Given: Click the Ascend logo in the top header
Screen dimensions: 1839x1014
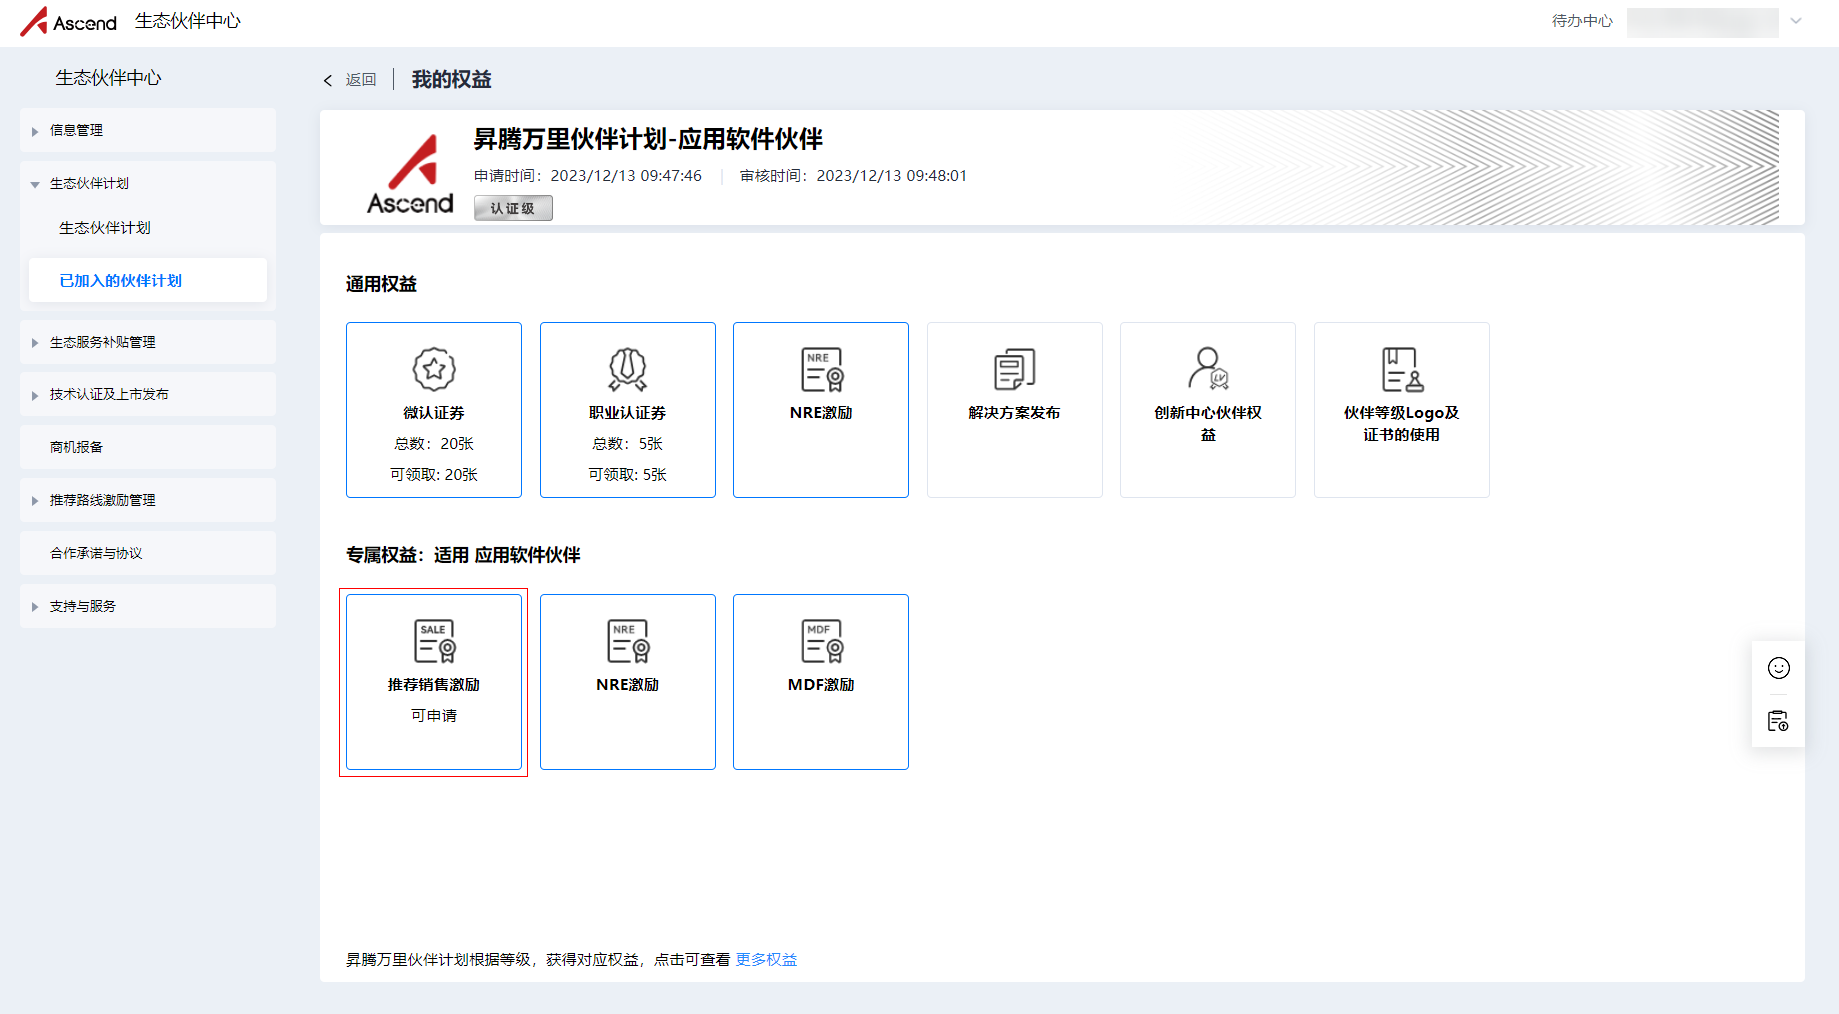Looking at the screenshot, I should pos(68,21).
